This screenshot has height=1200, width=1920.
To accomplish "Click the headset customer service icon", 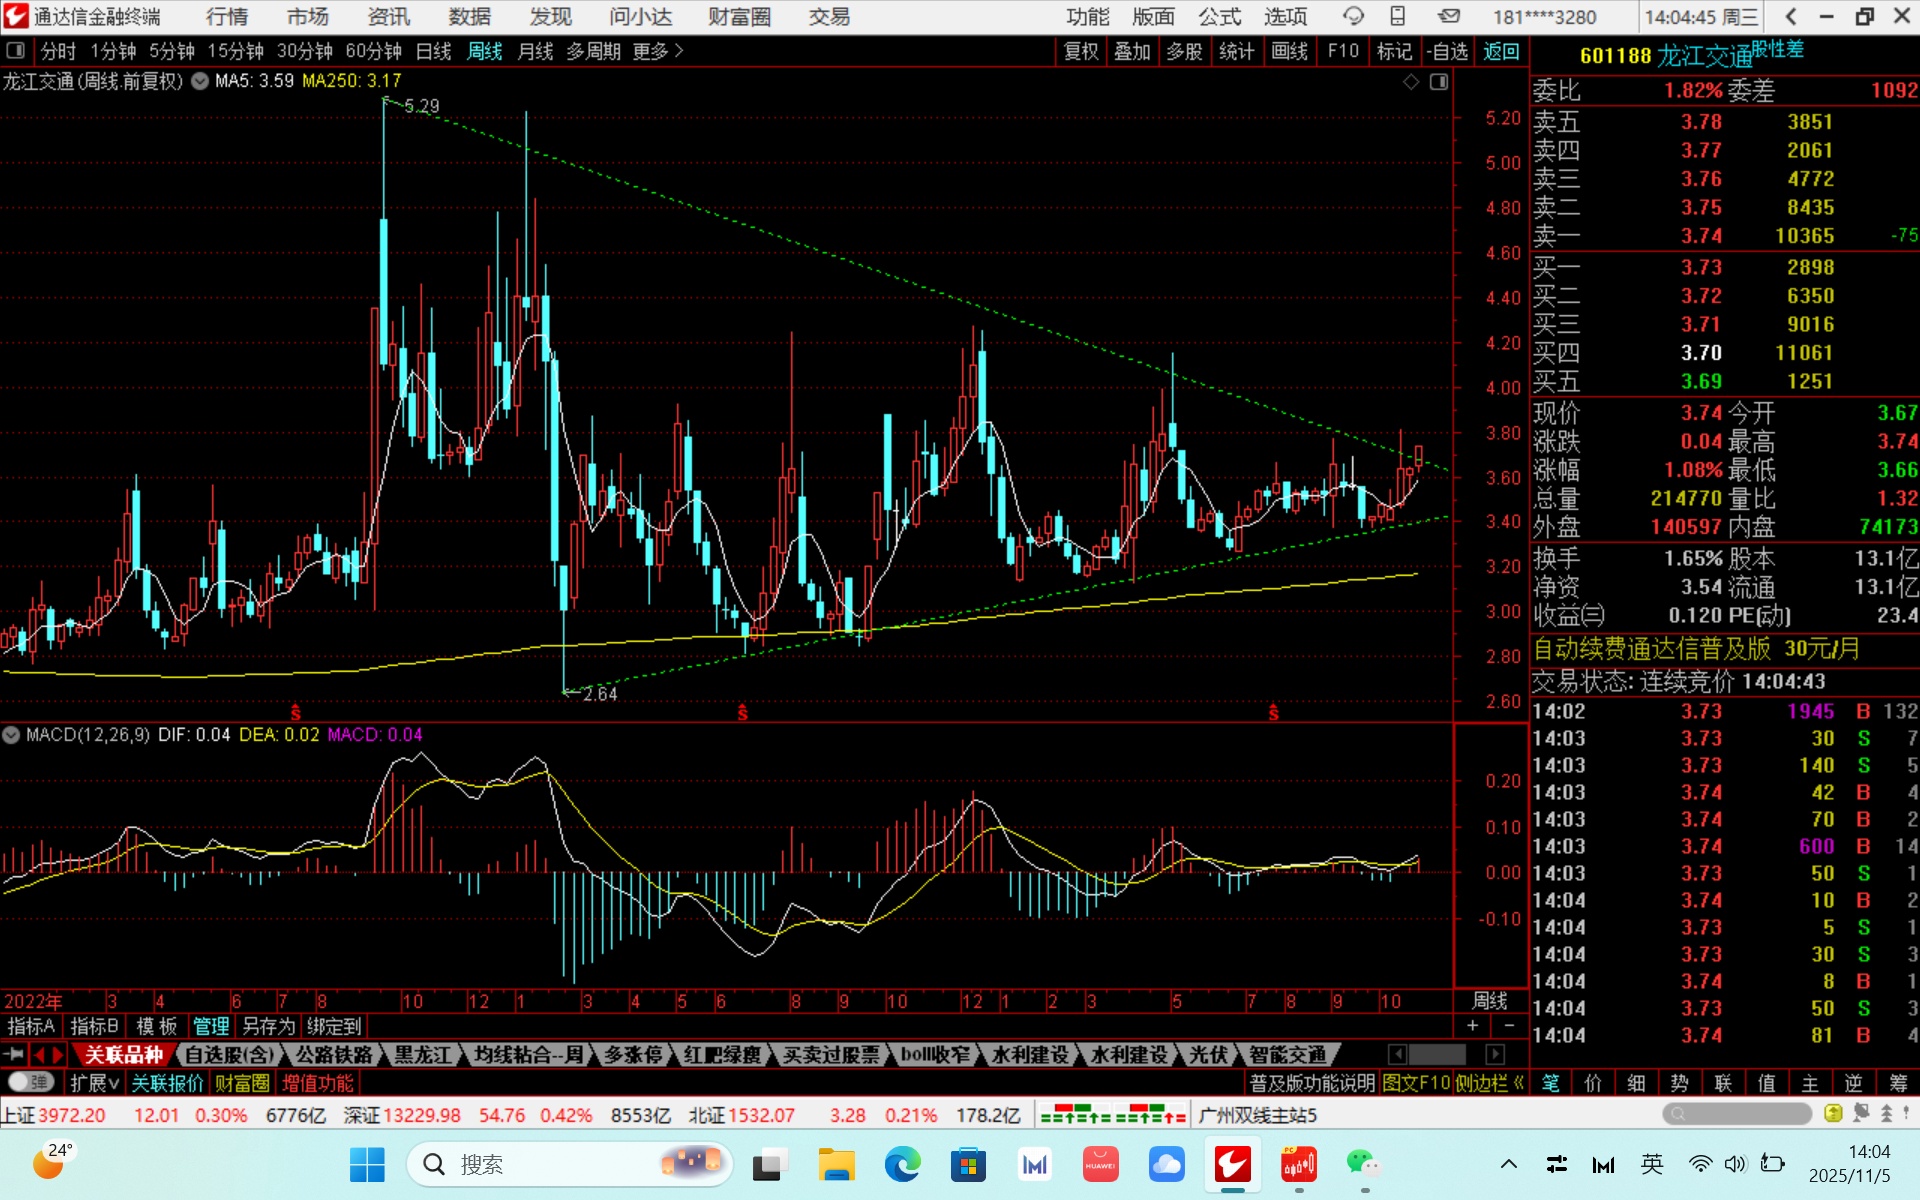I will [1353, 17].
